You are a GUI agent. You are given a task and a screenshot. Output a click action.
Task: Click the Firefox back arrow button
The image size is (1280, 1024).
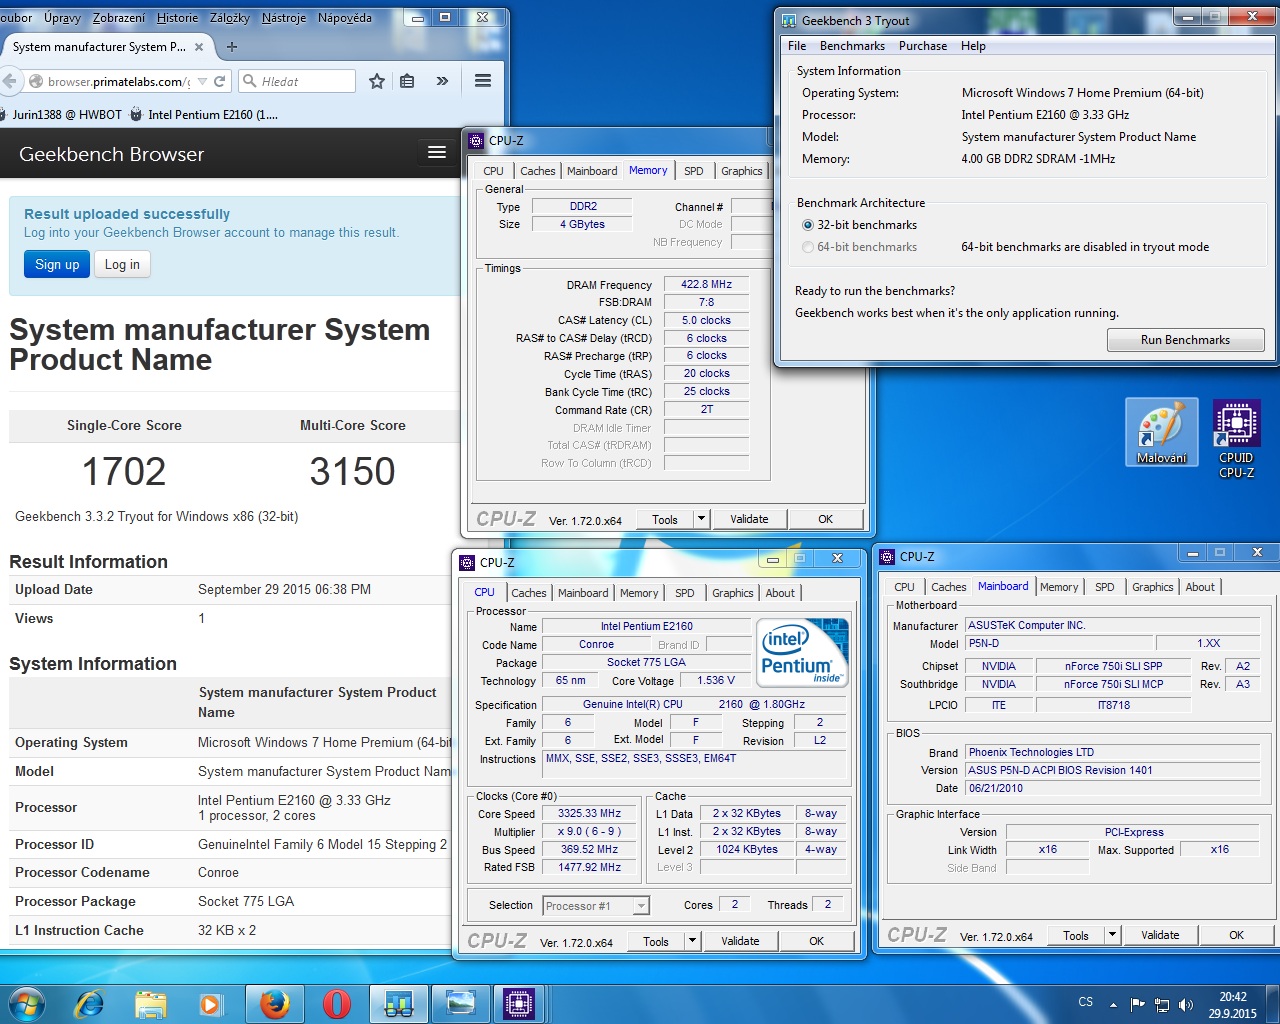pyautogui.click(x=9, y=81)
